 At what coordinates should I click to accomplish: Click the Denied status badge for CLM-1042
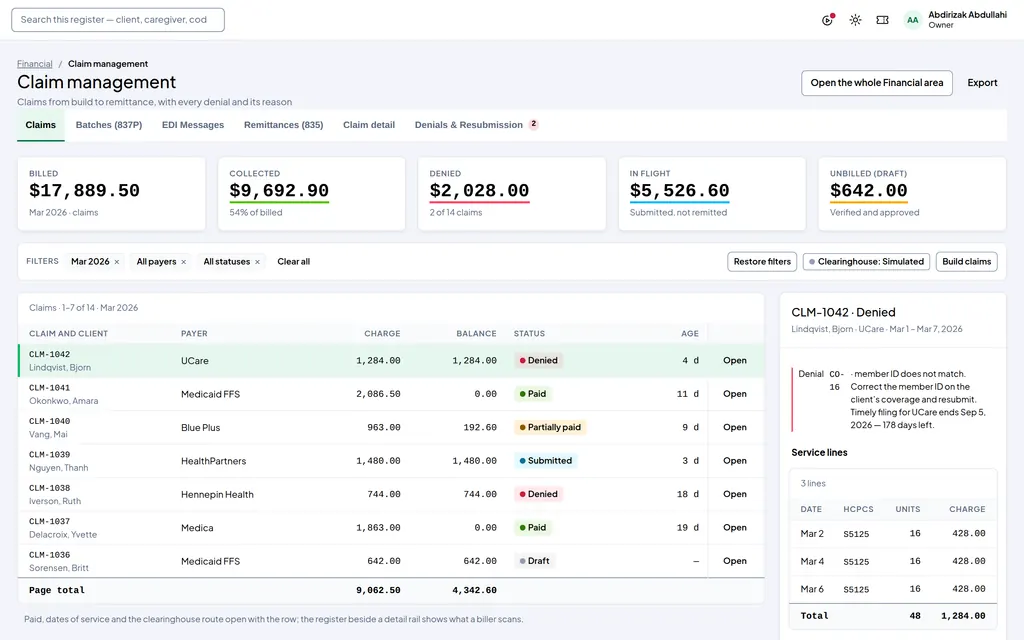538,360
